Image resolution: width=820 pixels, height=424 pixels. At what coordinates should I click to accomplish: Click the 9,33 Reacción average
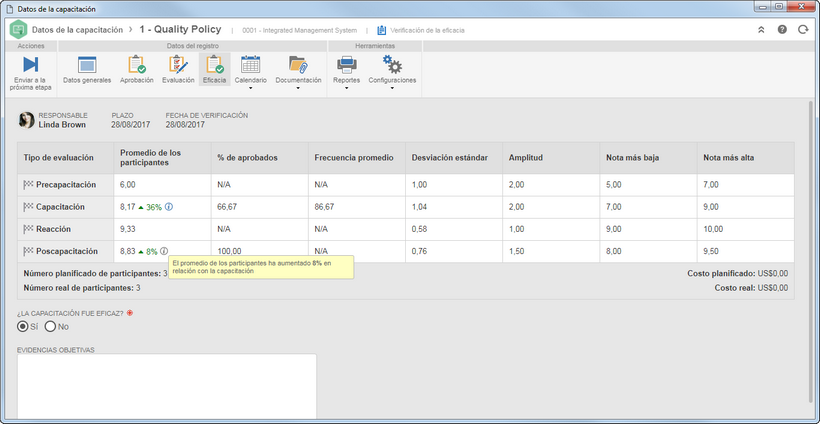click(128, 229)
